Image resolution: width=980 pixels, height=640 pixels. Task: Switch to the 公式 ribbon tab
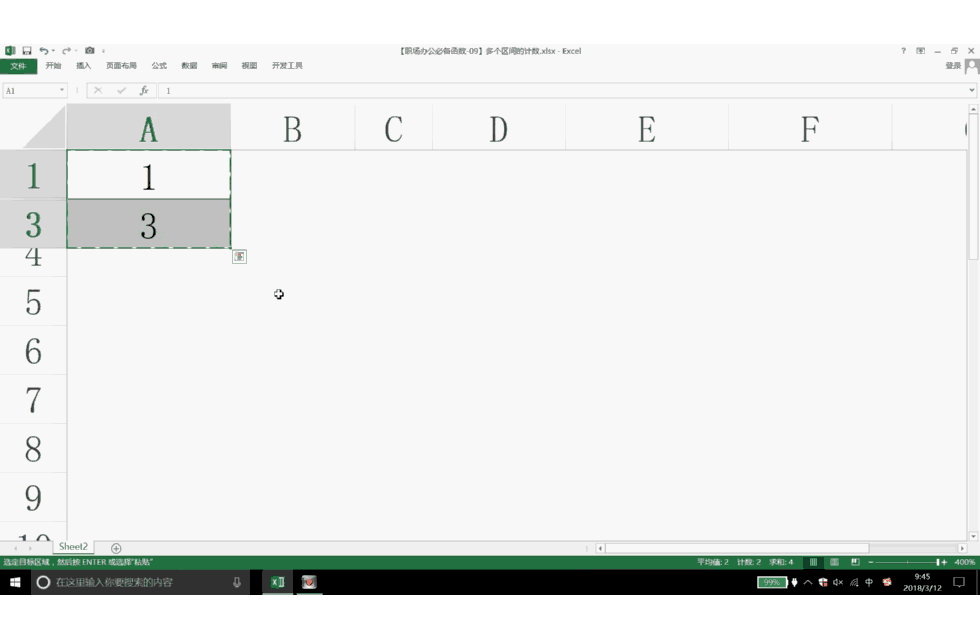pyautogui.click(x=159, y=66)
